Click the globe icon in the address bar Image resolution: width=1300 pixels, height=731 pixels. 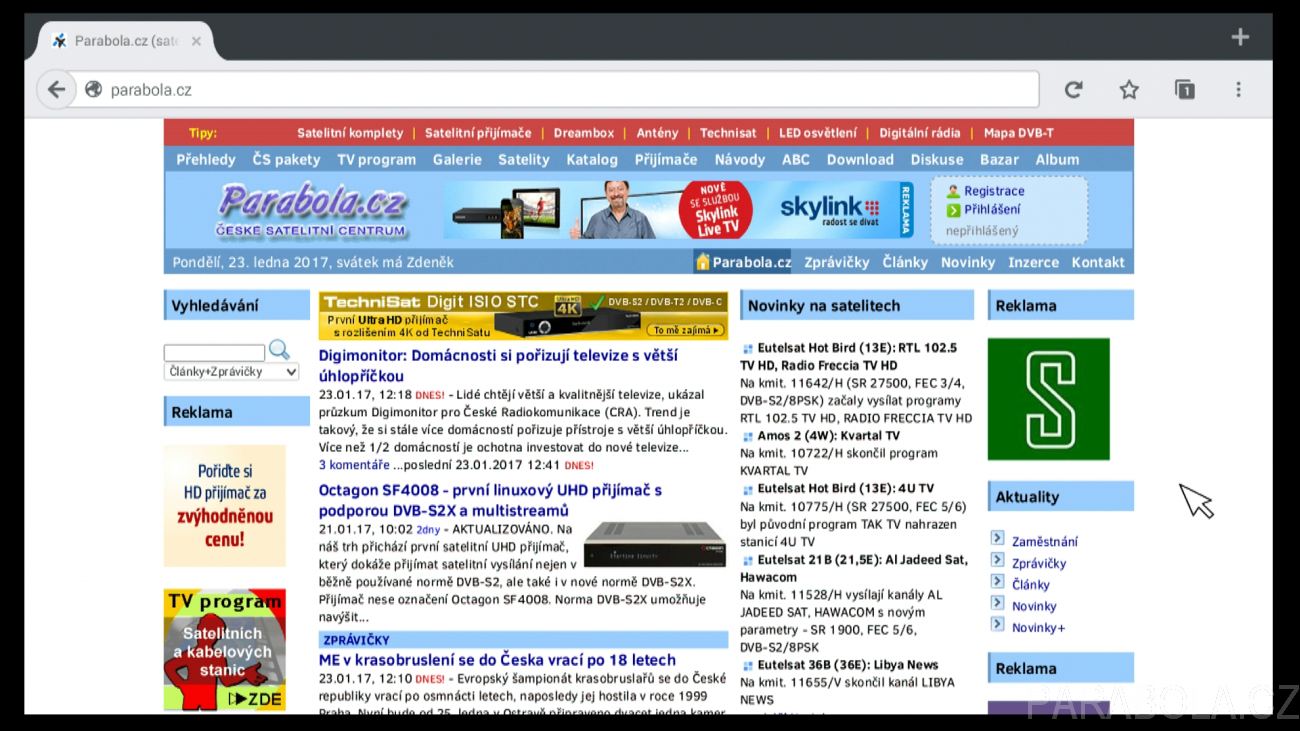point(93,89)
